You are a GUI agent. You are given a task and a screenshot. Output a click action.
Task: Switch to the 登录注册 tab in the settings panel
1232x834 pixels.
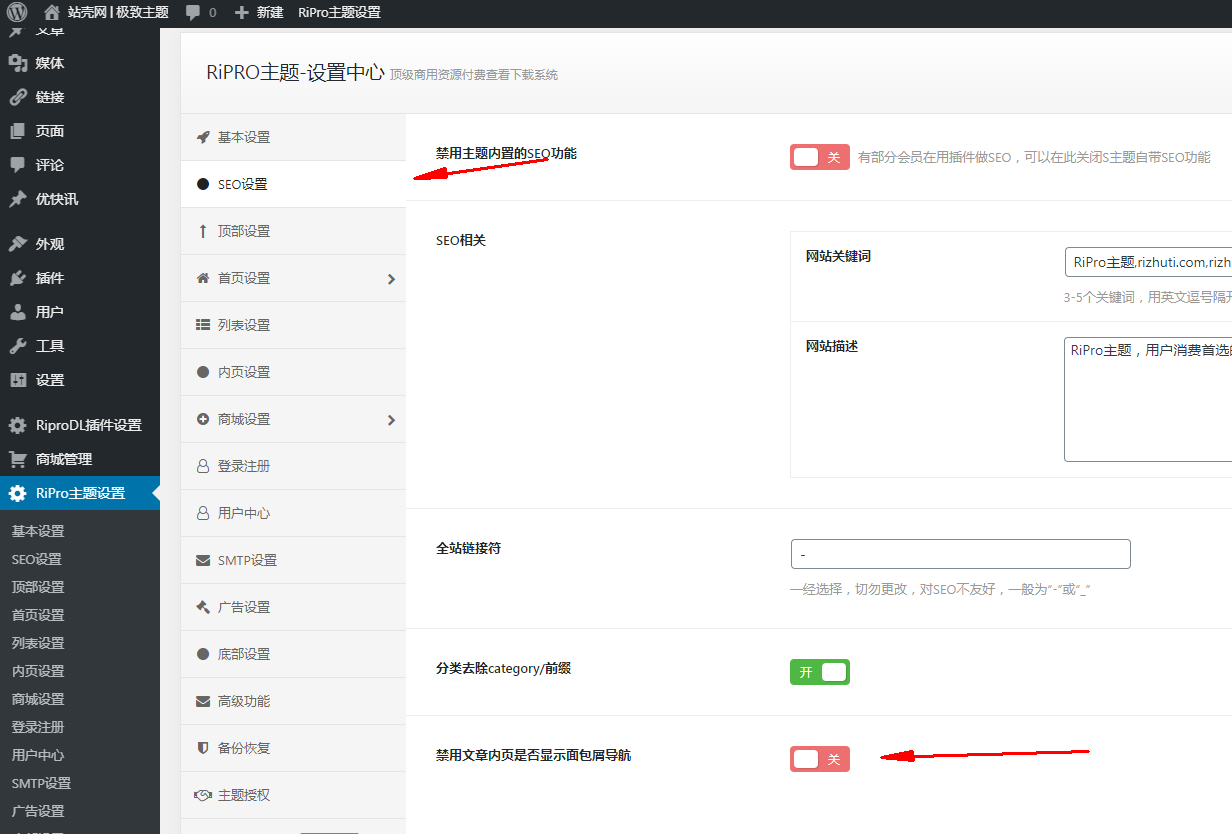point(293,466)
